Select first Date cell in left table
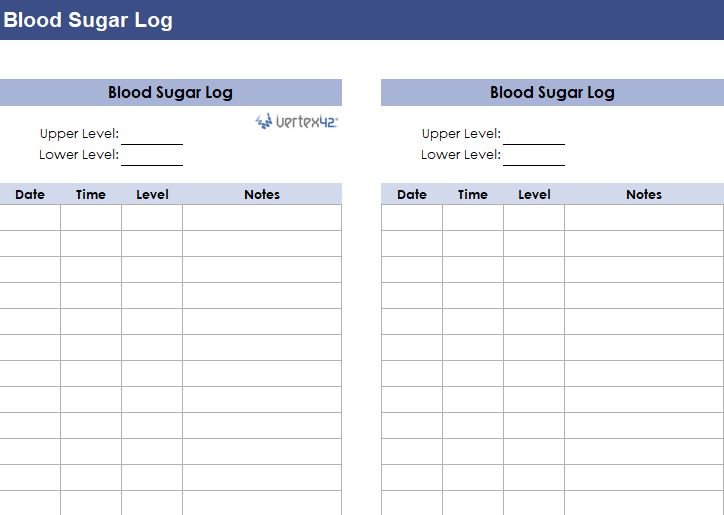724x515 pixels. coord(30,218)
